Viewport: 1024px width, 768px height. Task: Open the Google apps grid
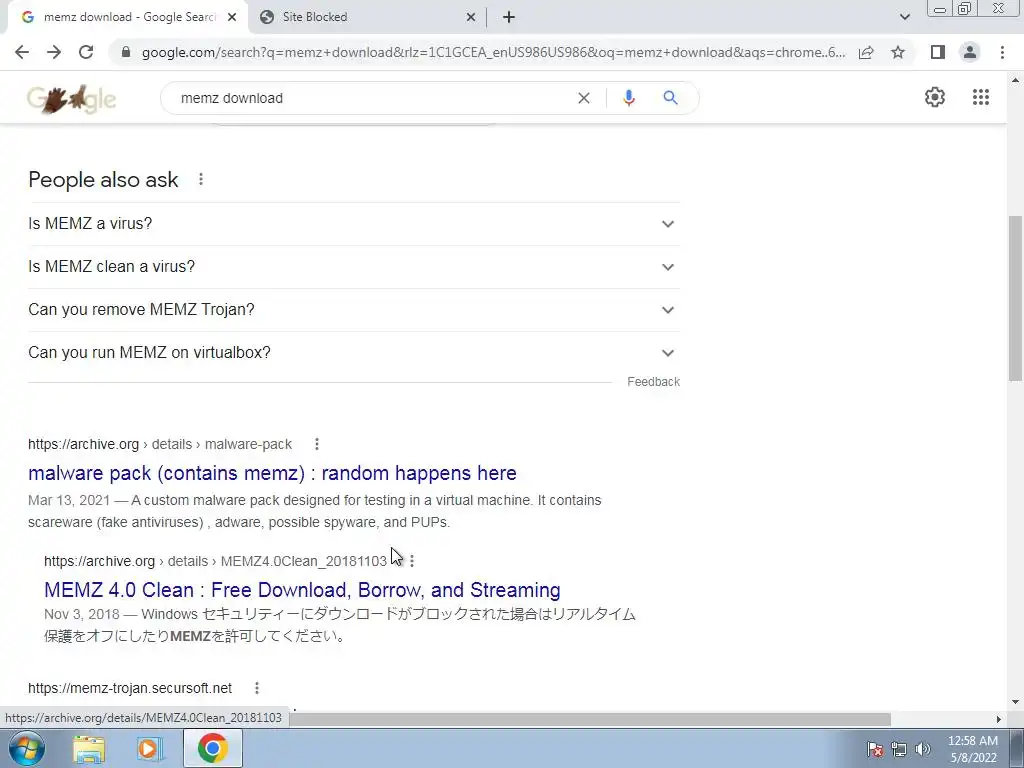tap(980, 97)
